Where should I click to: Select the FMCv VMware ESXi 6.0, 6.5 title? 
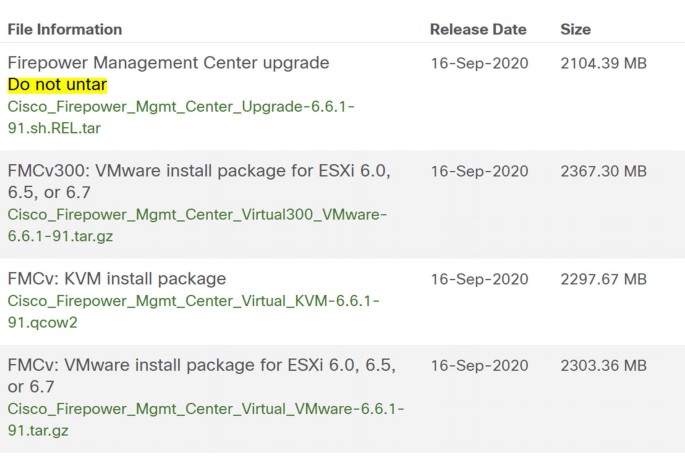(201, 376)
